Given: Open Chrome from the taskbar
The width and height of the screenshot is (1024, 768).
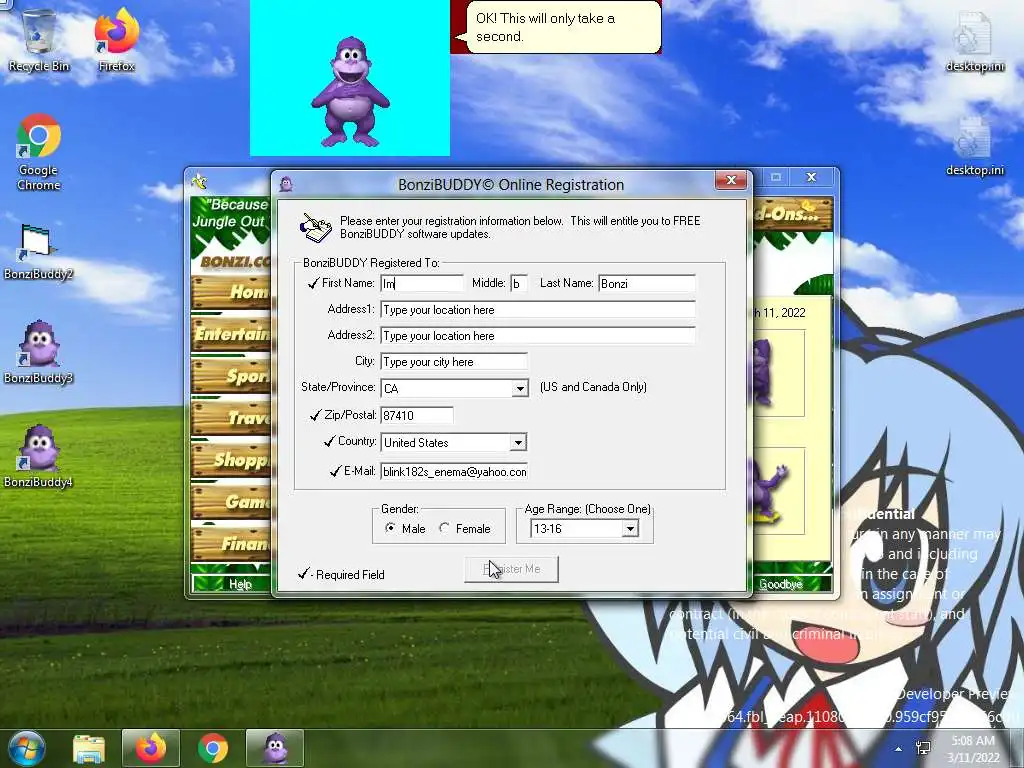Looking at the screenshot, I should tap(213, 748).
